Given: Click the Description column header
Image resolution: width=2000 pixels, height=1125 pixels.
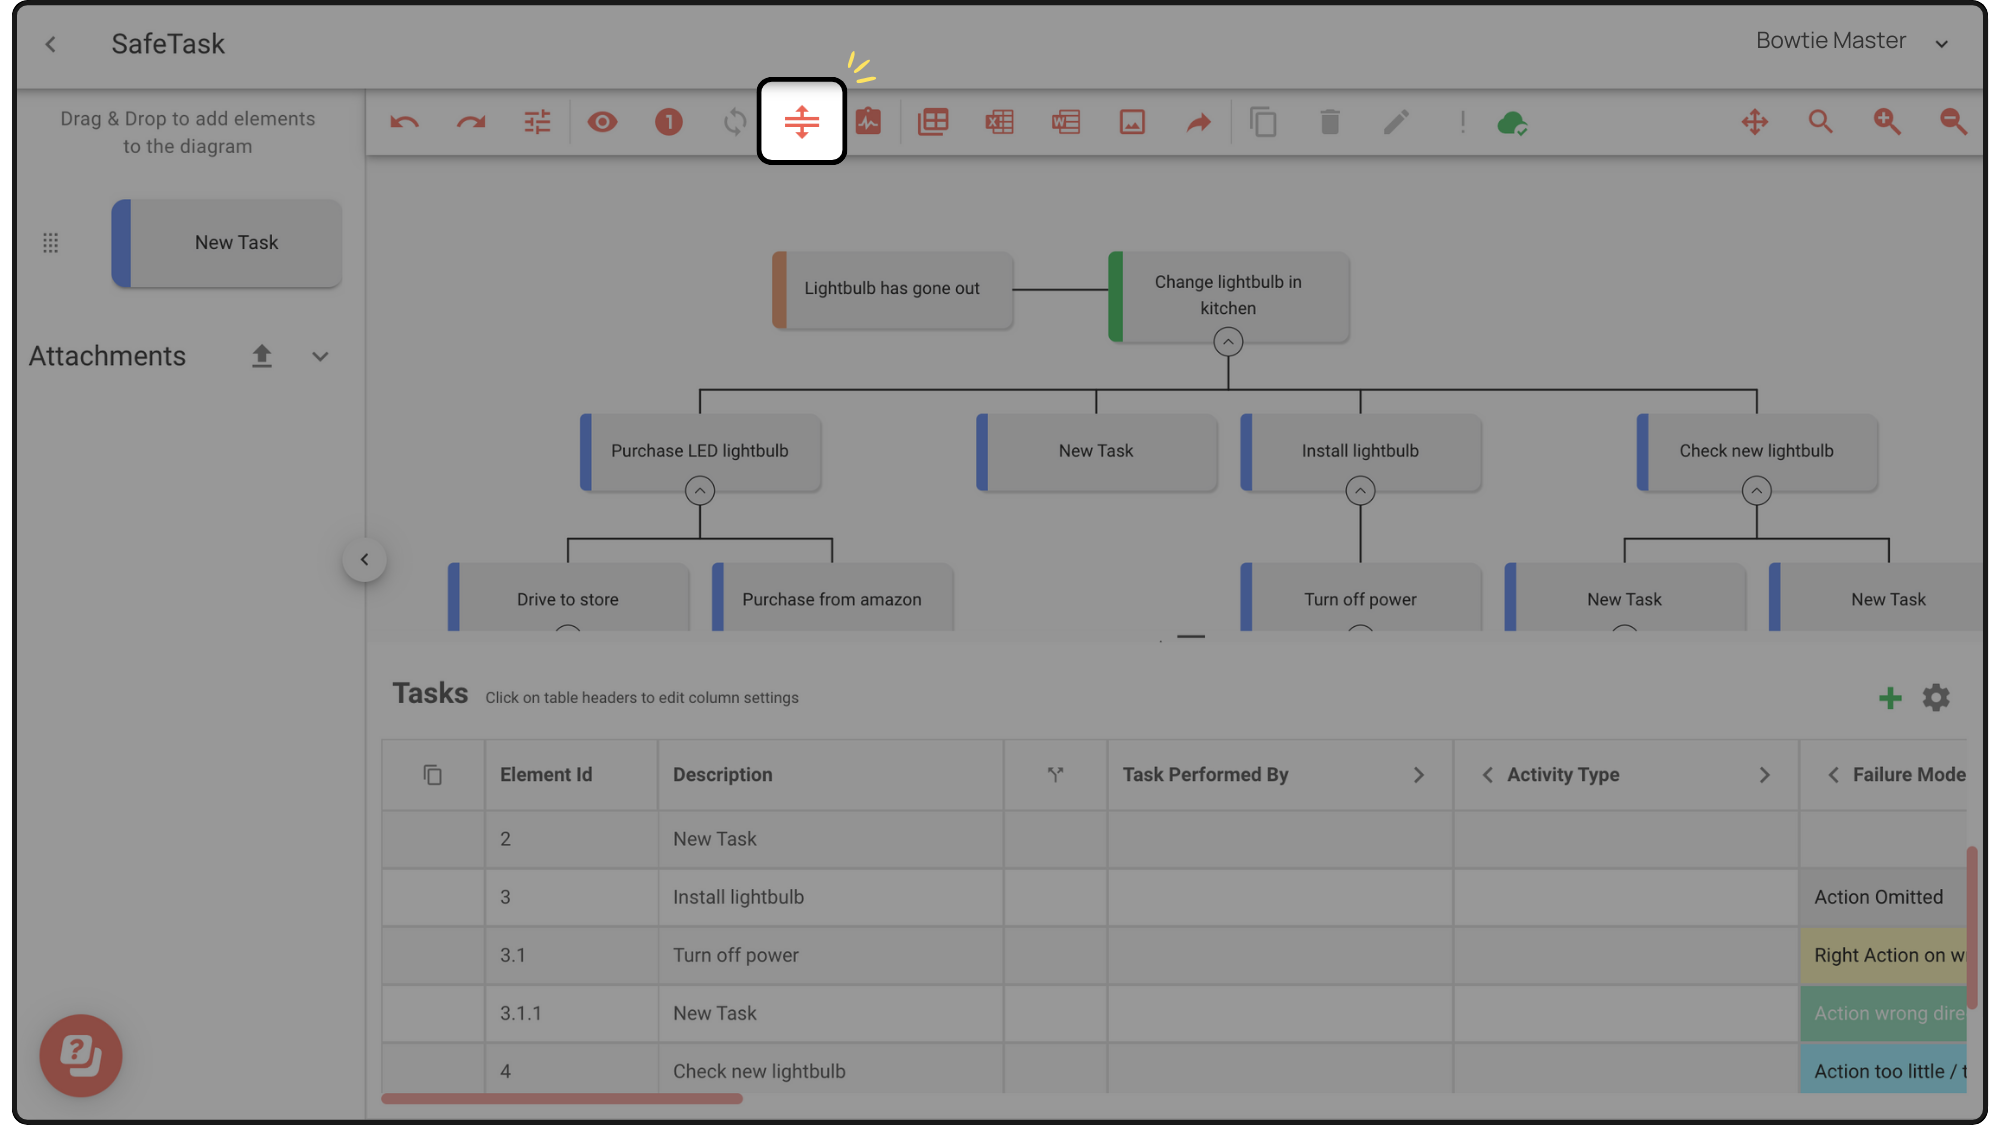Looking at the screenshot, I should (x=722, y=775).
